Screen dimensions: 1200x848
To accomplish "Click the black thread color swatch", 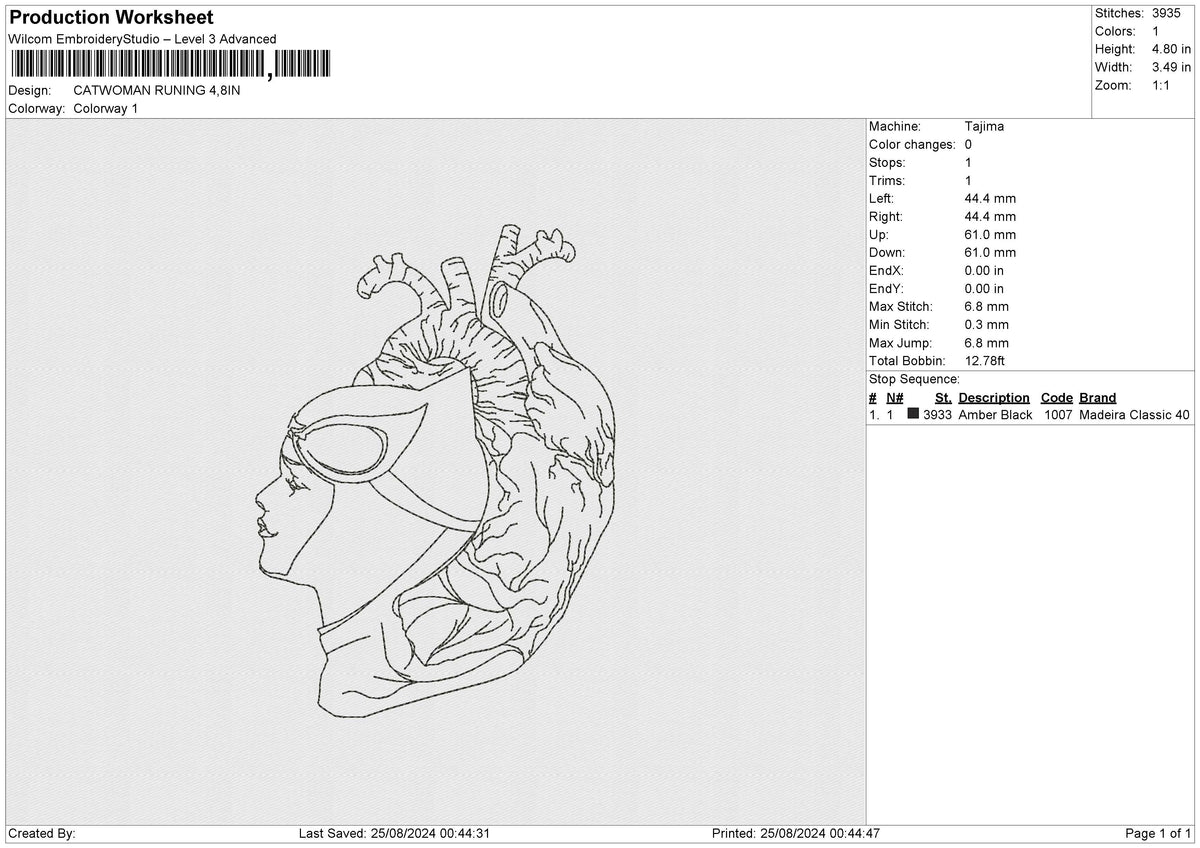I will 913,414.
